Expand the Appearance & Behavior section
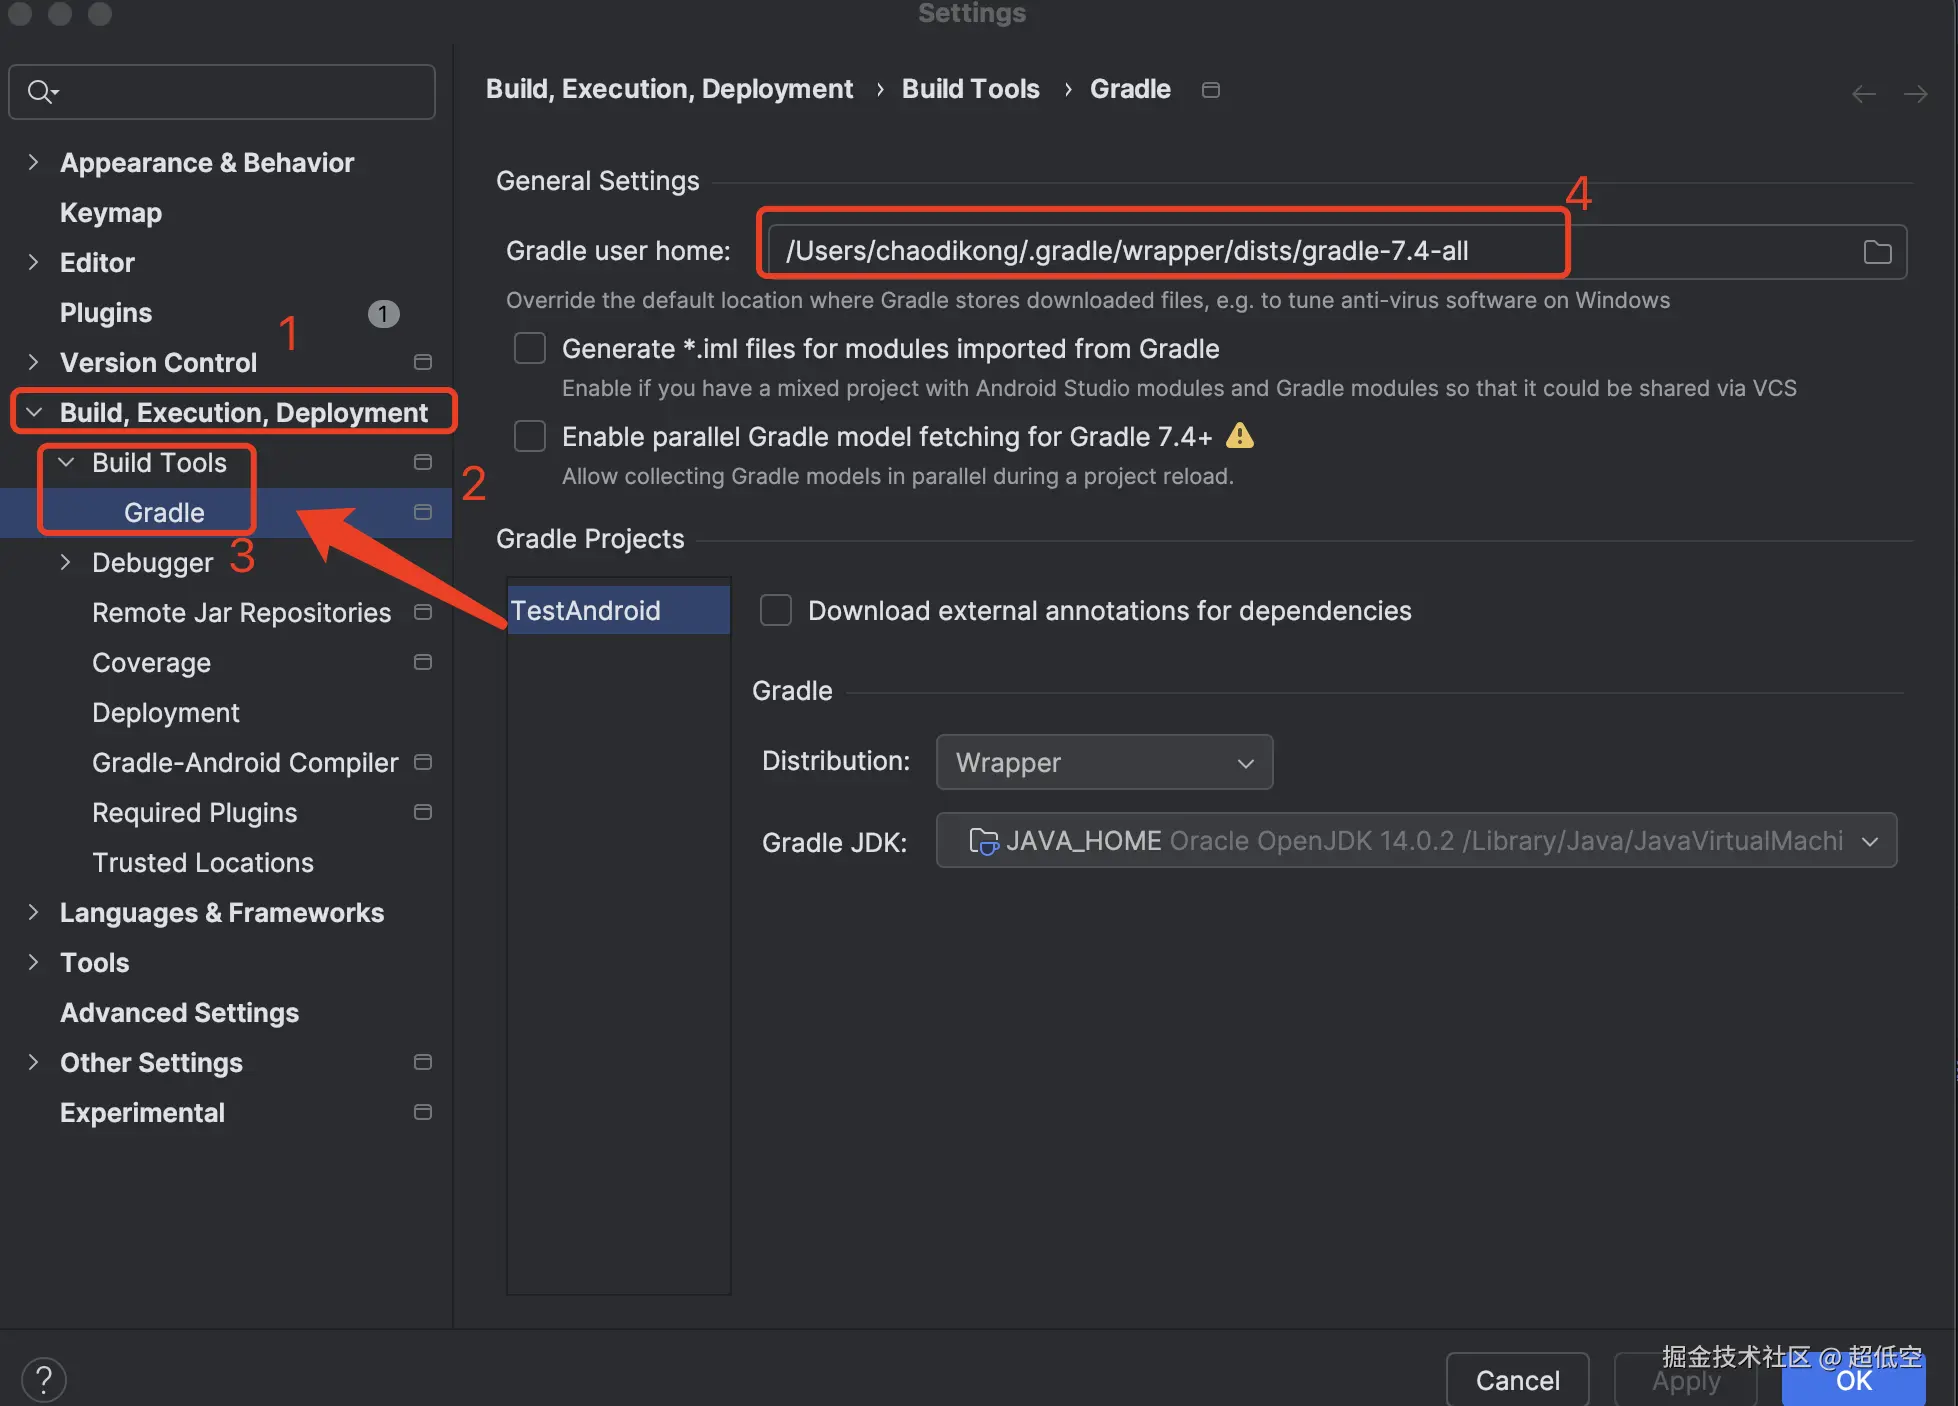1958x1406 pixels. coord(33,162)
